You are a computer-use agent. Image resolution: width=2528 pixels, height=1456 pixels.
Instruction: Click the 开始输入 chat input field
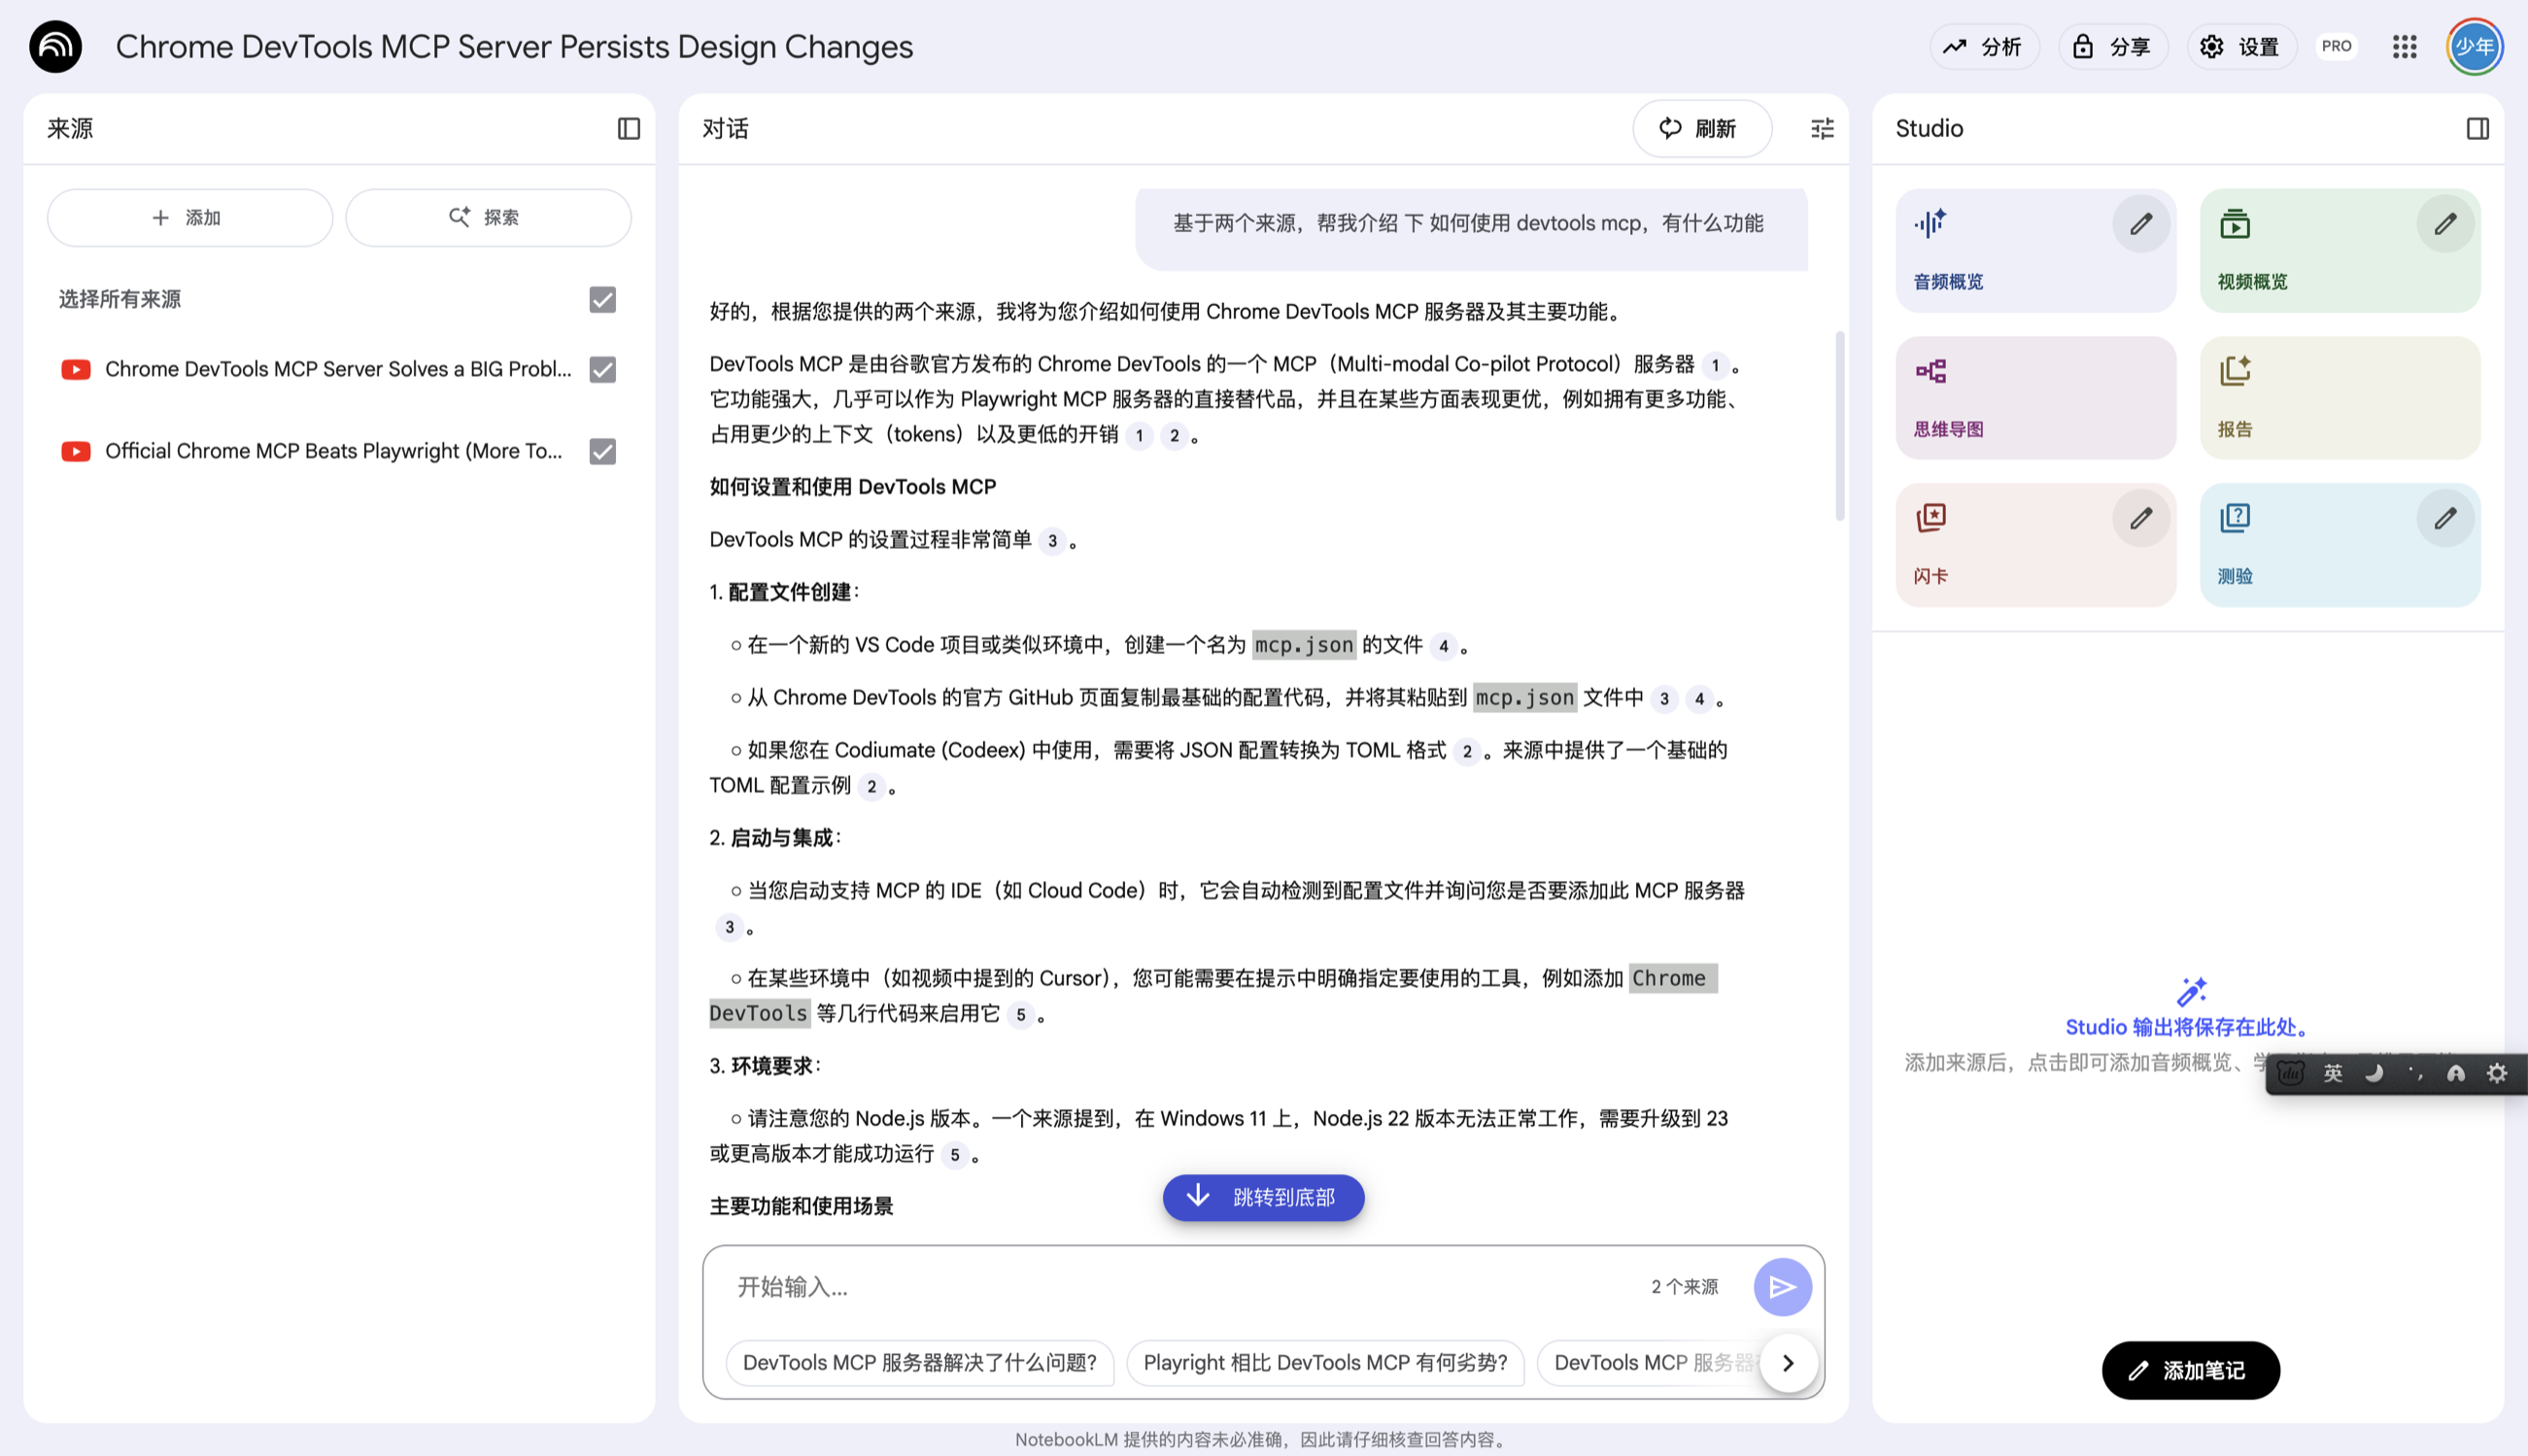click(1180, 1287)
